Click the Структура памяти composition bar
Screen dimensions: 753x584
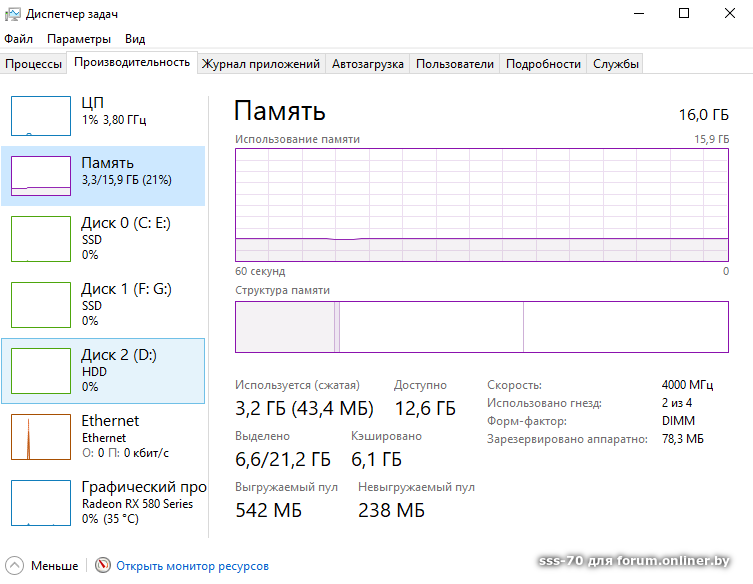click(481, 327)
